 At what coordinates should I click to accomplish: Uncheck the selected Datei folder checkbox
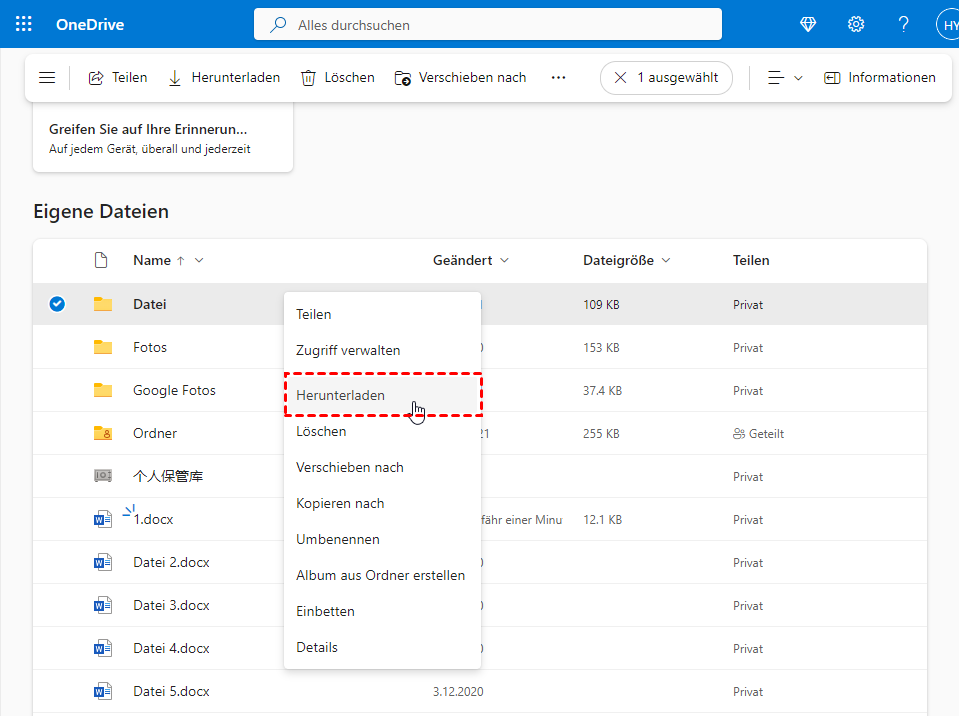pyautogui.click(x=57, y=304)
